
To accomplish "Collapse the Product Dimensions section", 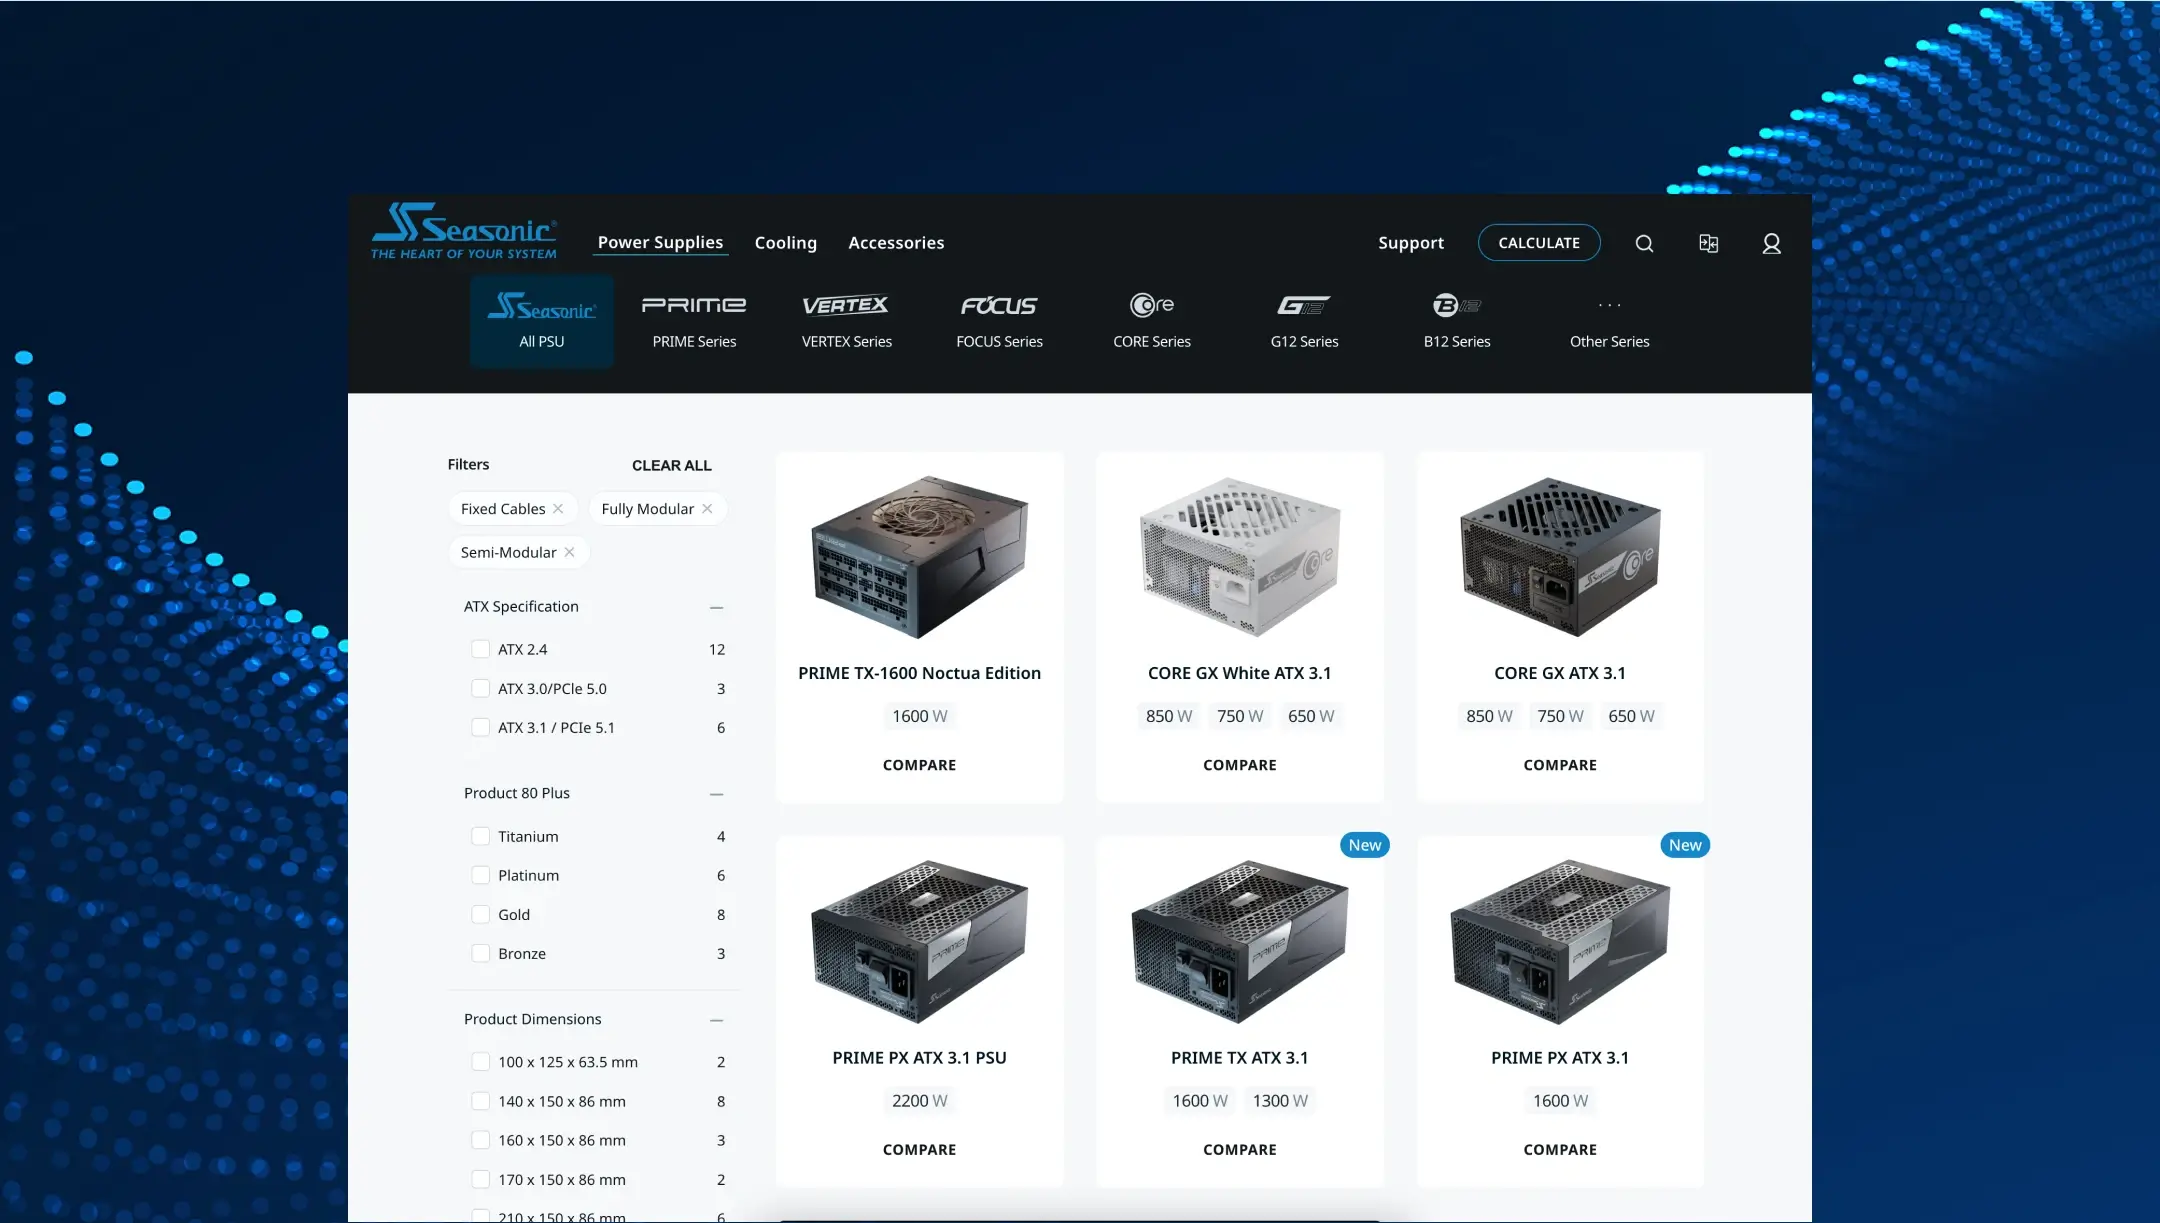I will click(x=716, y=1020).
